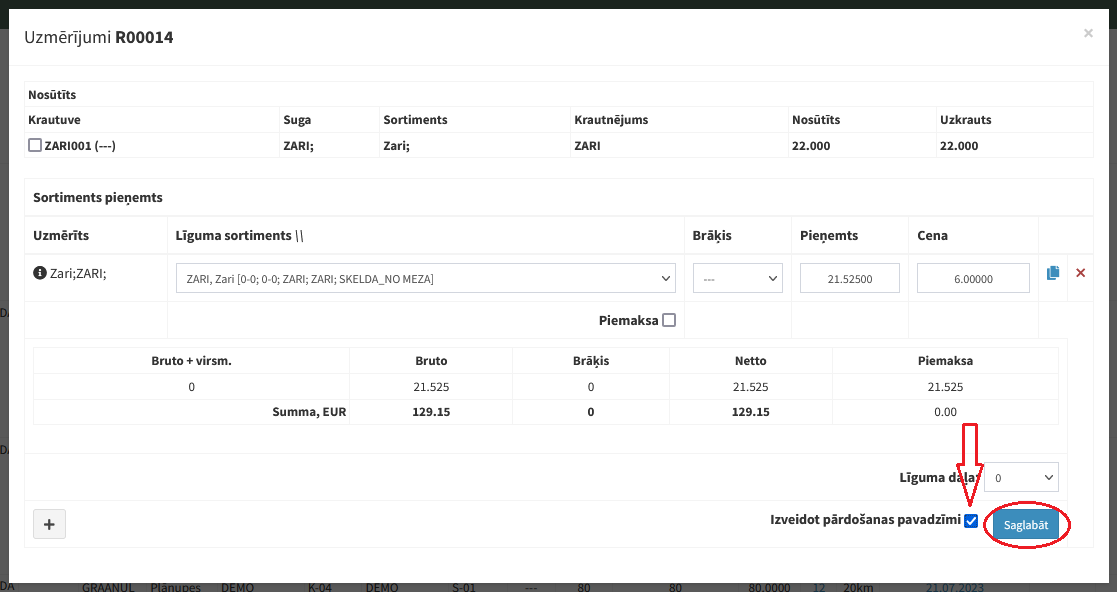Uncheck Izveidot pārdošanas pavadzīmi checkbox
Image resolution: width=1117 pixels, height=592 pixels.
971,520
